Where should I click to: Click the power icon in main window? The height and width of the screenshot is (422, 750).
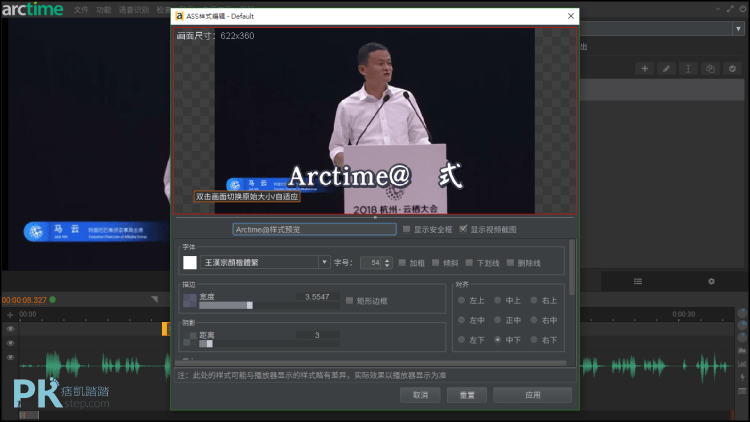[x=743, y=9]
